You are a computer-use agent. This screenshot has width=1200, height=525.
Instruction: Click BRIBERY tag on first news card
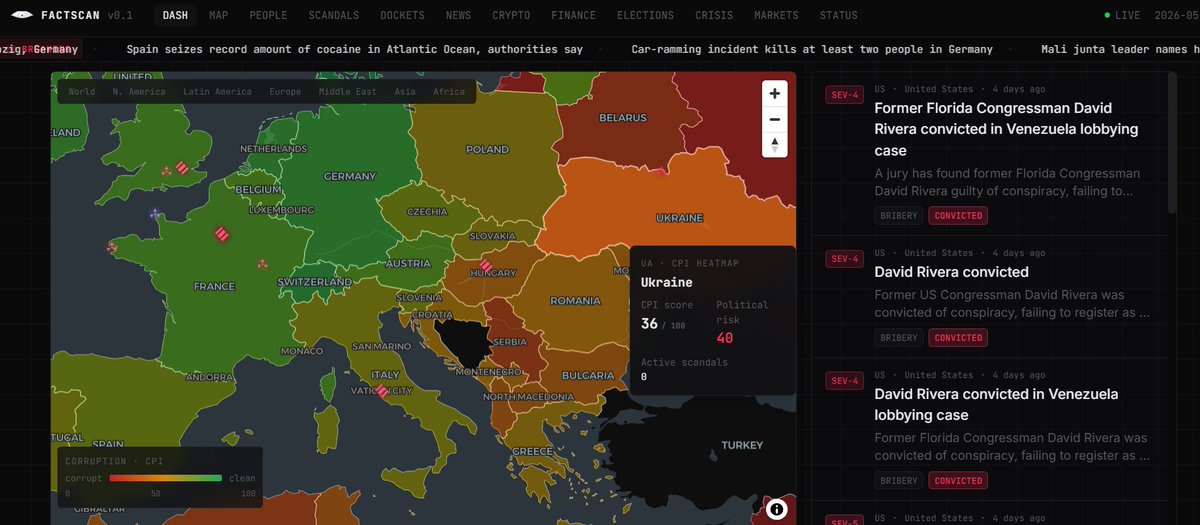click(898, 215)
